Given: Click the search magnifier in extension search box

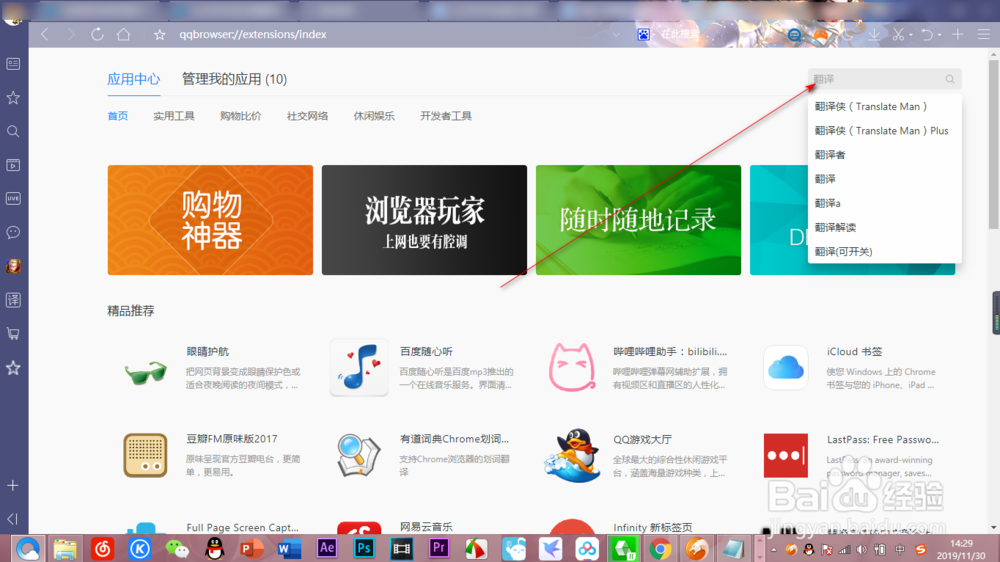Looking at the screenshot, I should 950,79.
